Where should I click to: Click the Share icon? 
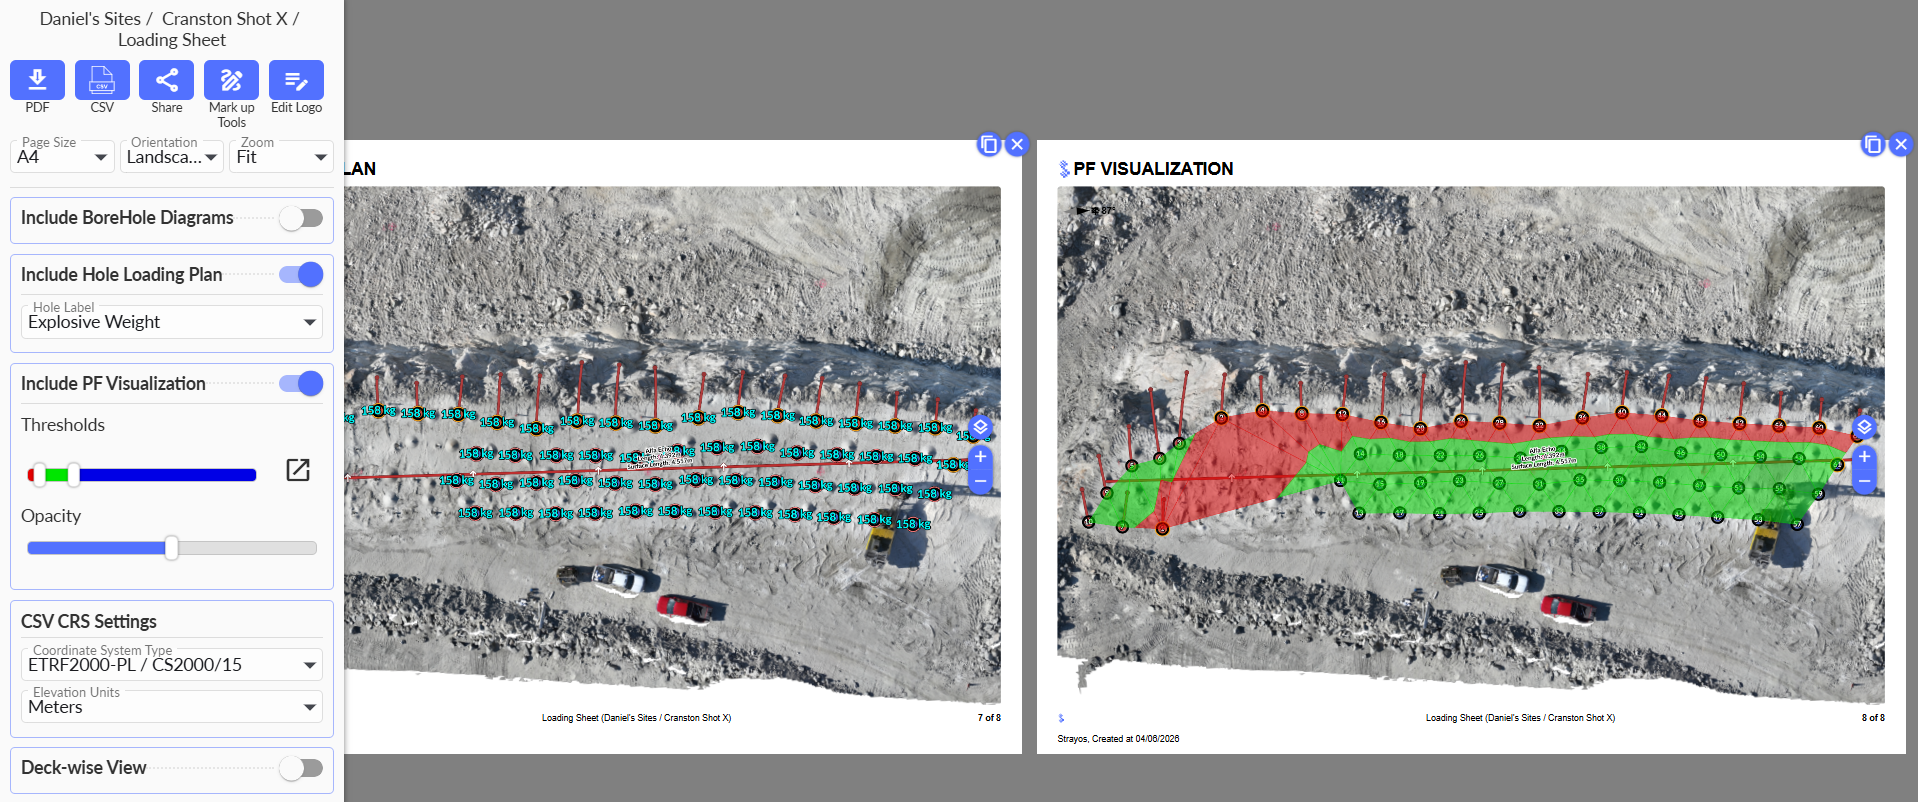166,80
